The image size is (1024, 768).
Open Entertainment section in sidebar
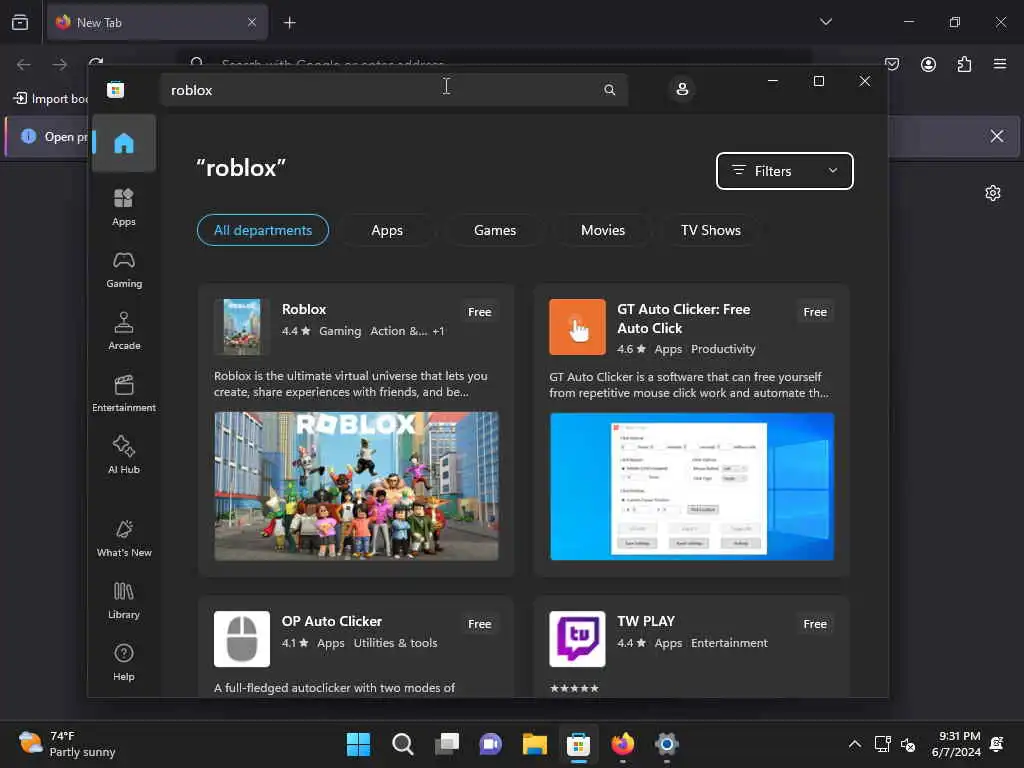[x=123, y=393]
